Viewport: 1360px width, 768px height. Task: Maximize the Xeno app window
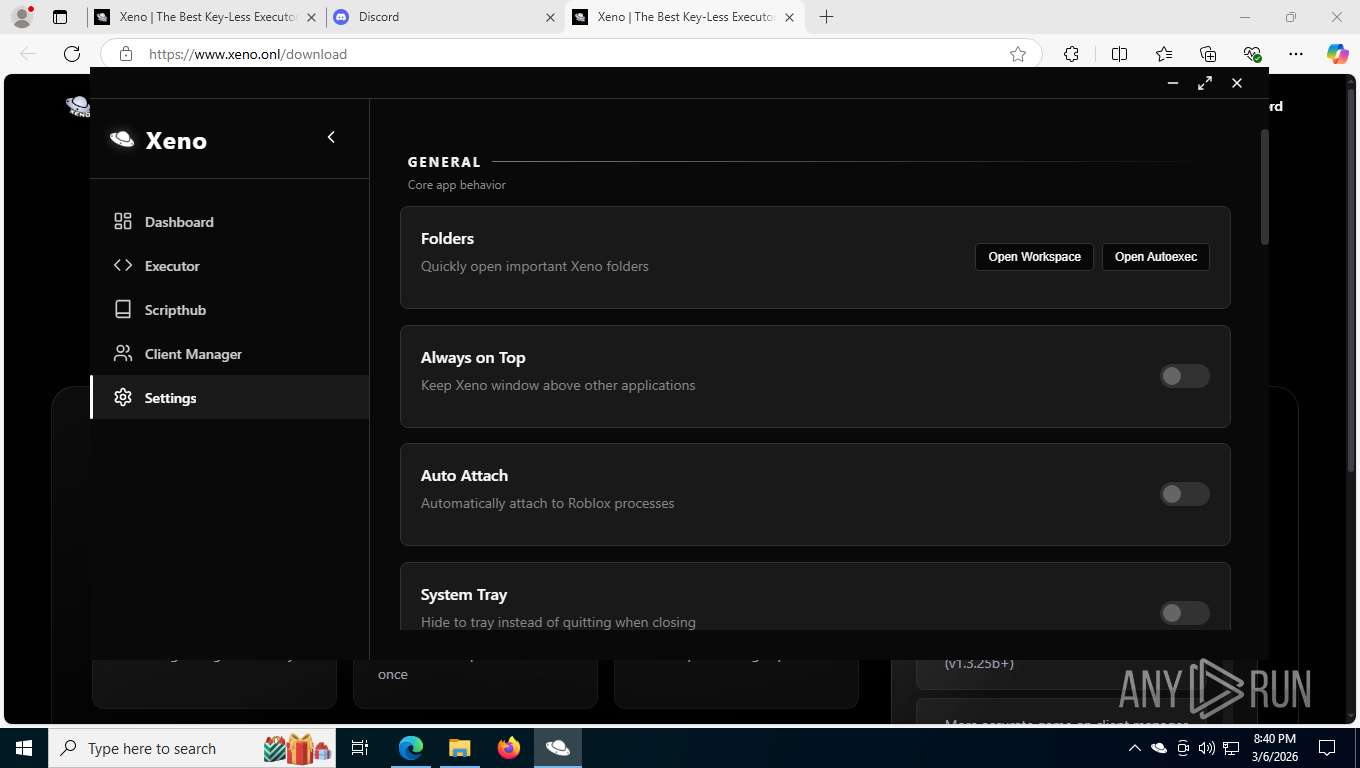point(1205,84)
